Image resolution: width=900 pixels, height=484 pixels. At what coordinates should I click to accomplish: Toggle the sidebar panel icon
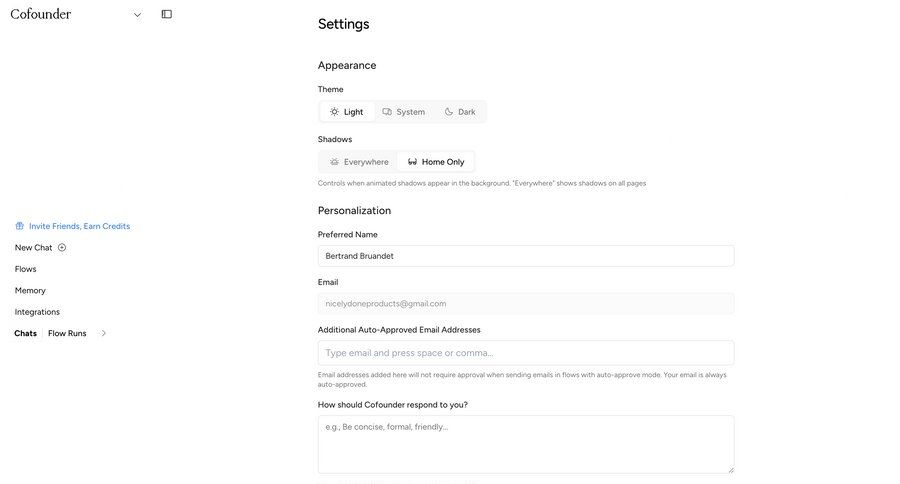[166, 14]
